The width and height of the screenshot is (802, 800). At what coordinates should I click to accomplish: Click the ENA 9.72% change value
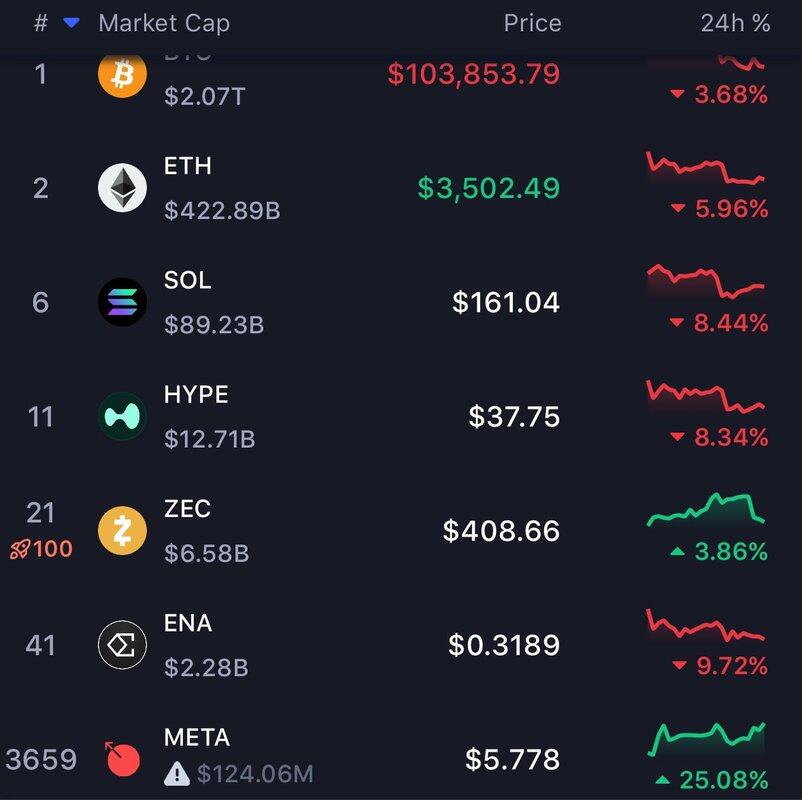coord(731,666)
